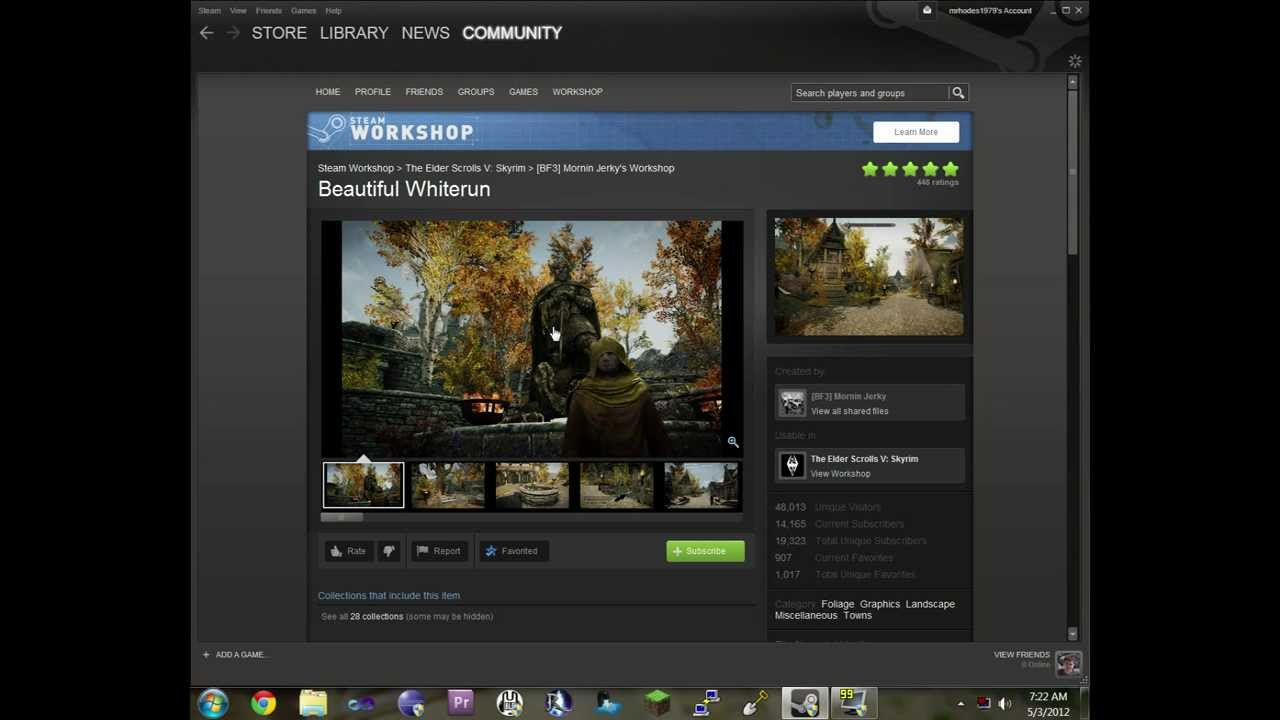Screen dimensions: 1280x720
Task: Click the volume speaker tray icon
Action: [x=1004, y=704]
